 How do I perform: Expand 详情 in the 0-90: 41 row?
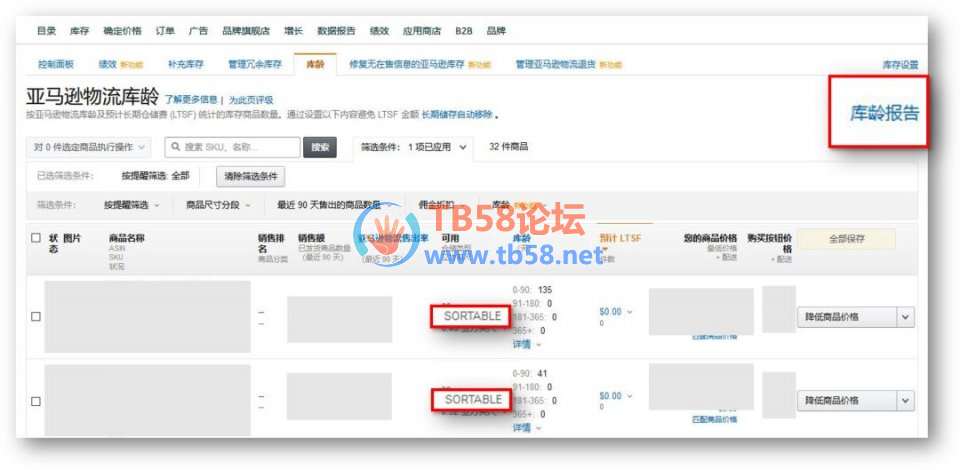(x=527, y=428)
